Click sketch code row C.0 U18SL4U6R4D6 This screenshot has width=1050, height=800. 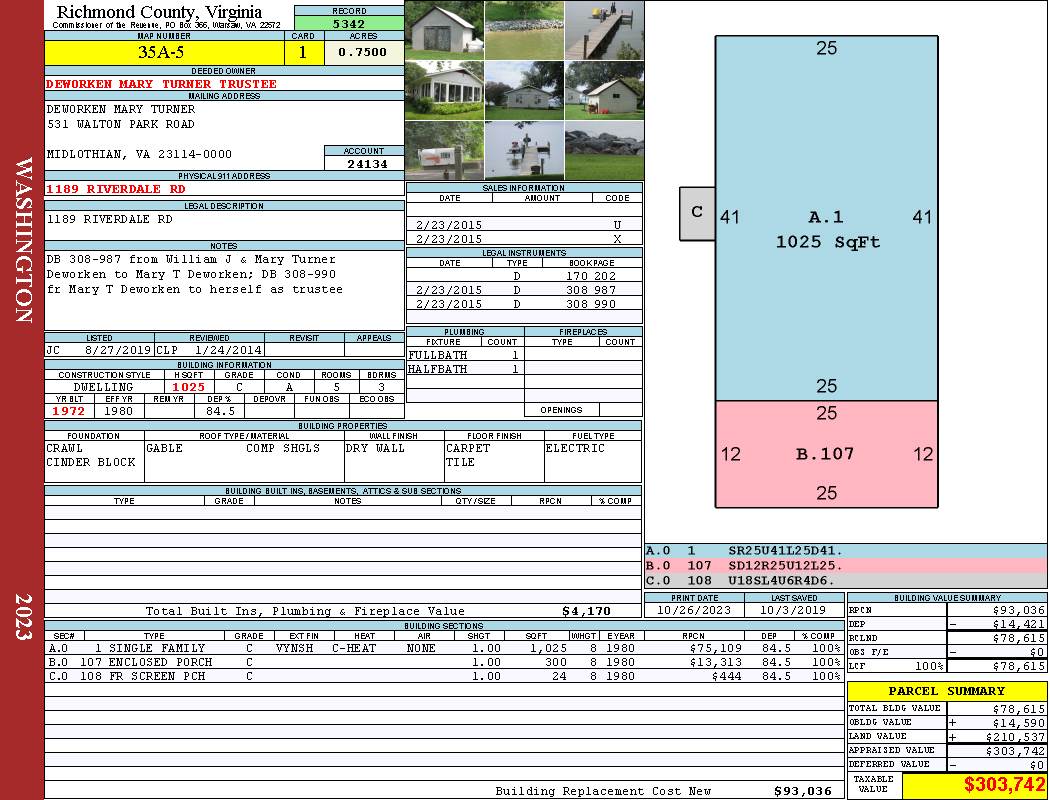pyautogui.click(x=846, y=580)
